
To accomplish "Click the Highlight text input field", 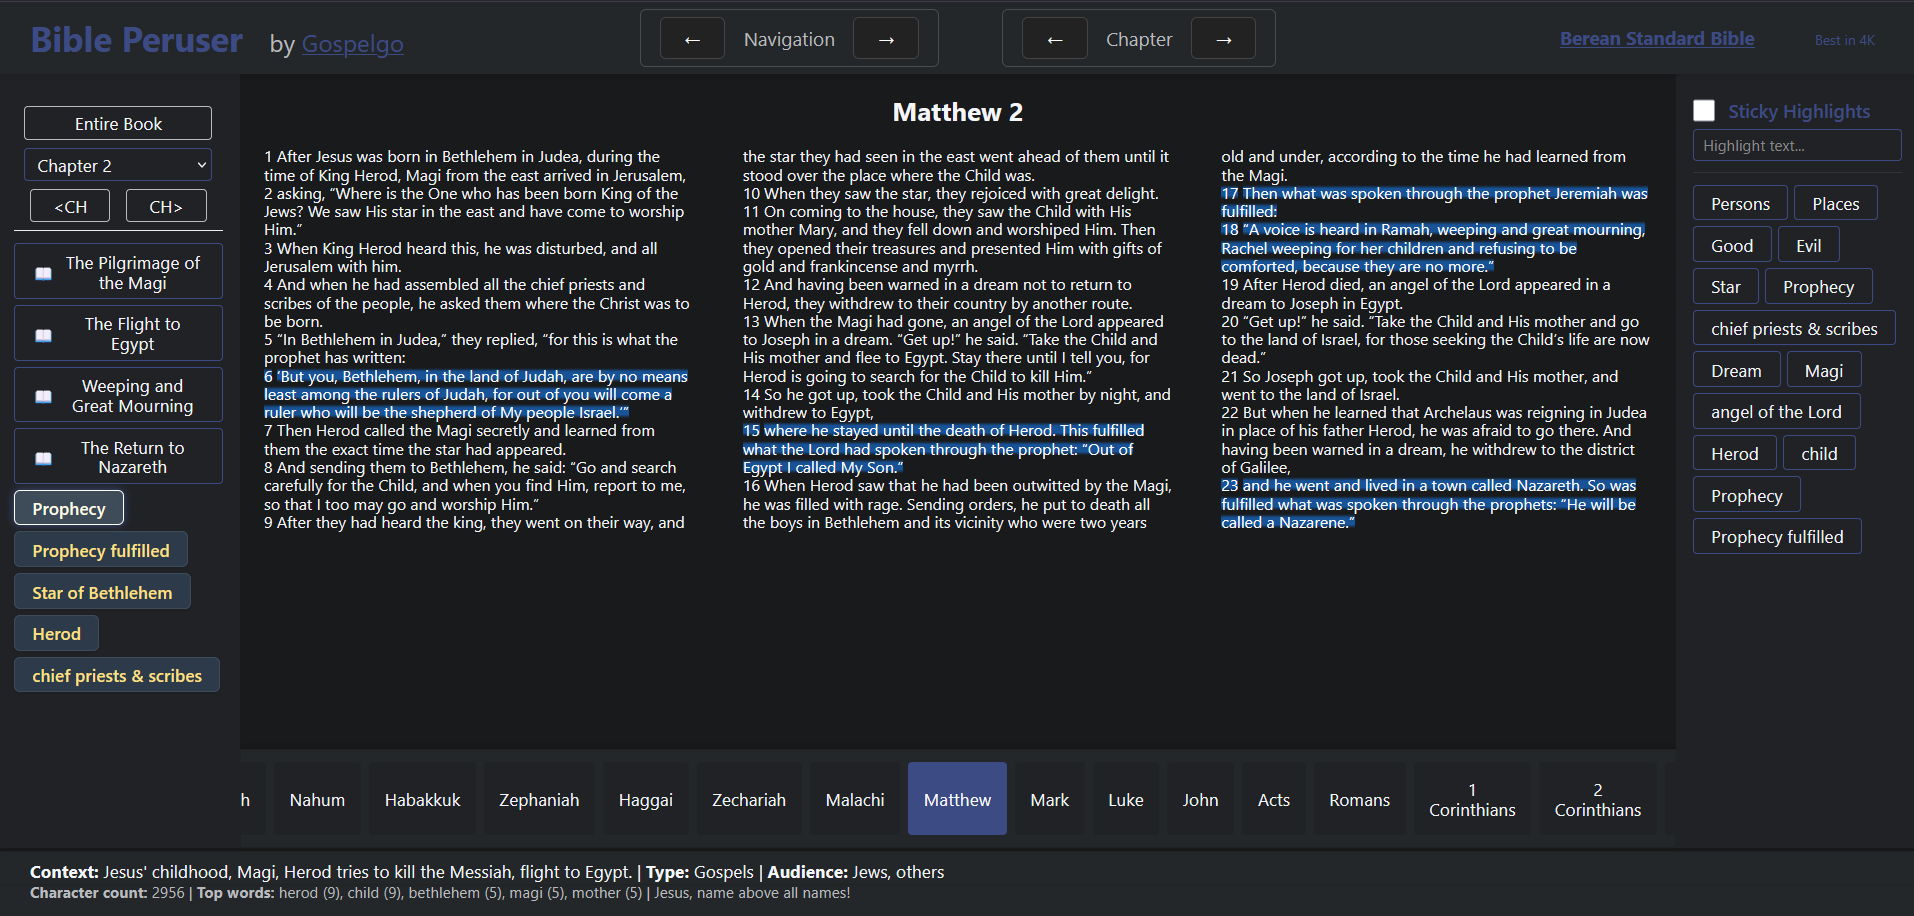I will pos(1795,145).
